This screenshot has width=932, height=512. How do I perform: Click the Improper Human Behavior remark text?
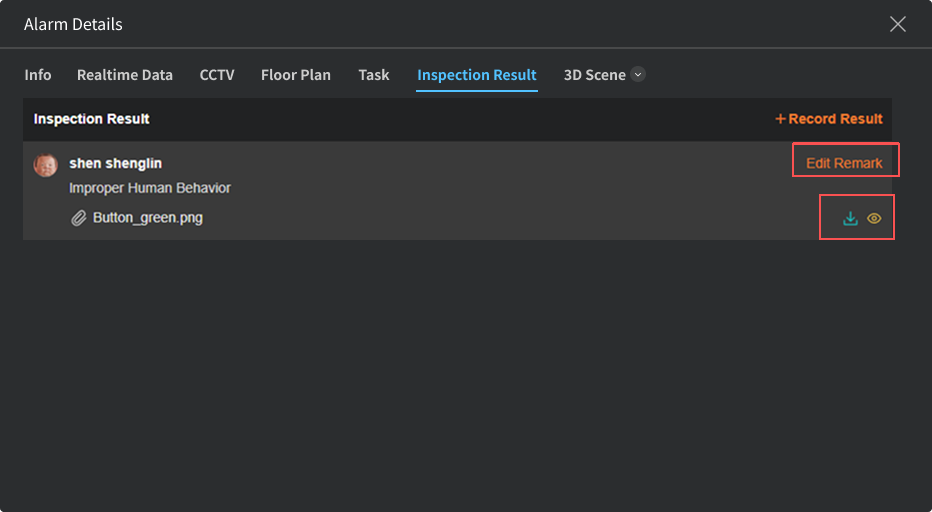tap(150, 188)
